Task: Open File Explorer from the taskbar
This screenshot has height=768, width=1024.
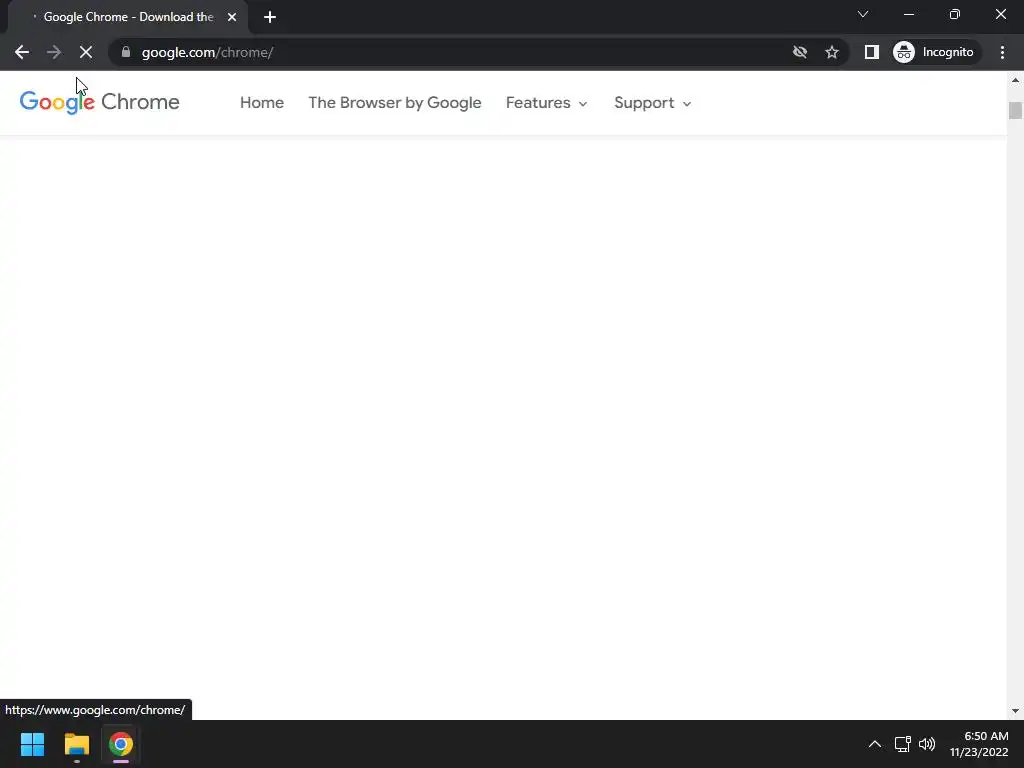Action: coord(76,744)
